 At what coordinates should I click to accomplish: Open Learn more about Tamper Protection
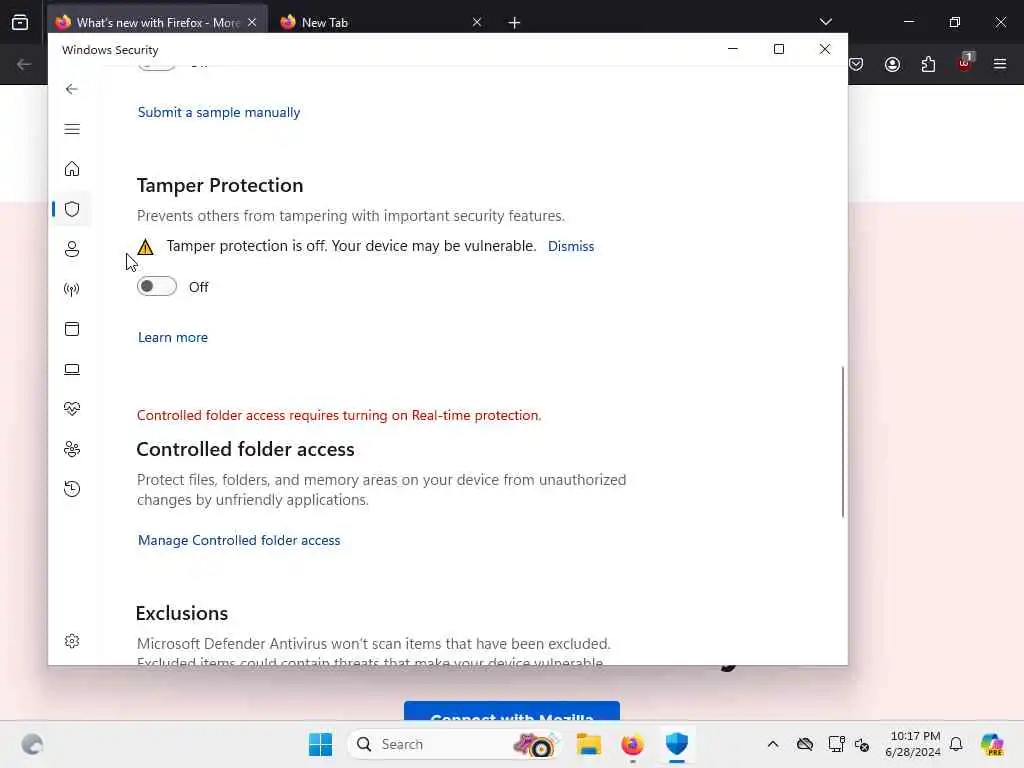pos(173,338)
